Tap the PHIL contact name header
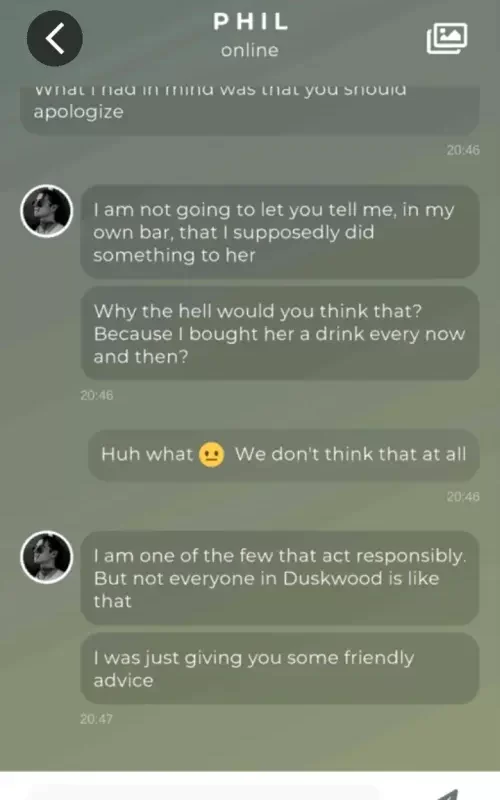 coord(251,21)
